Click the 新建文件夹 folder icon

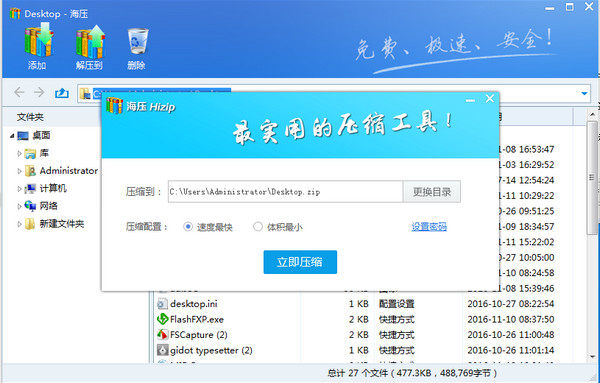(x=30, y=224)
